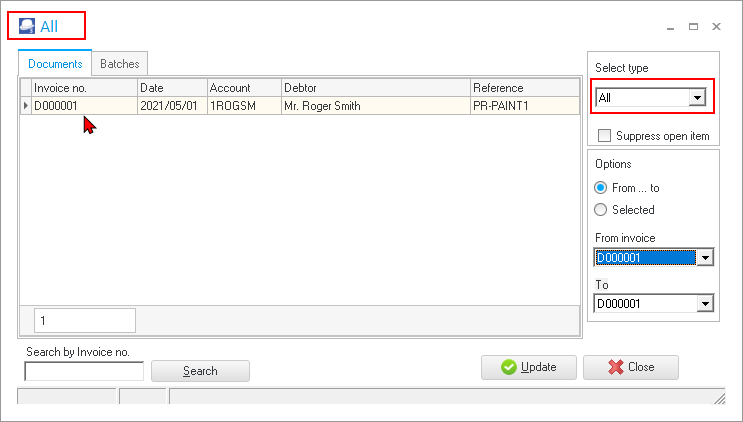The width and height of the screenshot is (743, 422).
Task: Expand the To invoice dropdown
Action: tap(705, 304)
